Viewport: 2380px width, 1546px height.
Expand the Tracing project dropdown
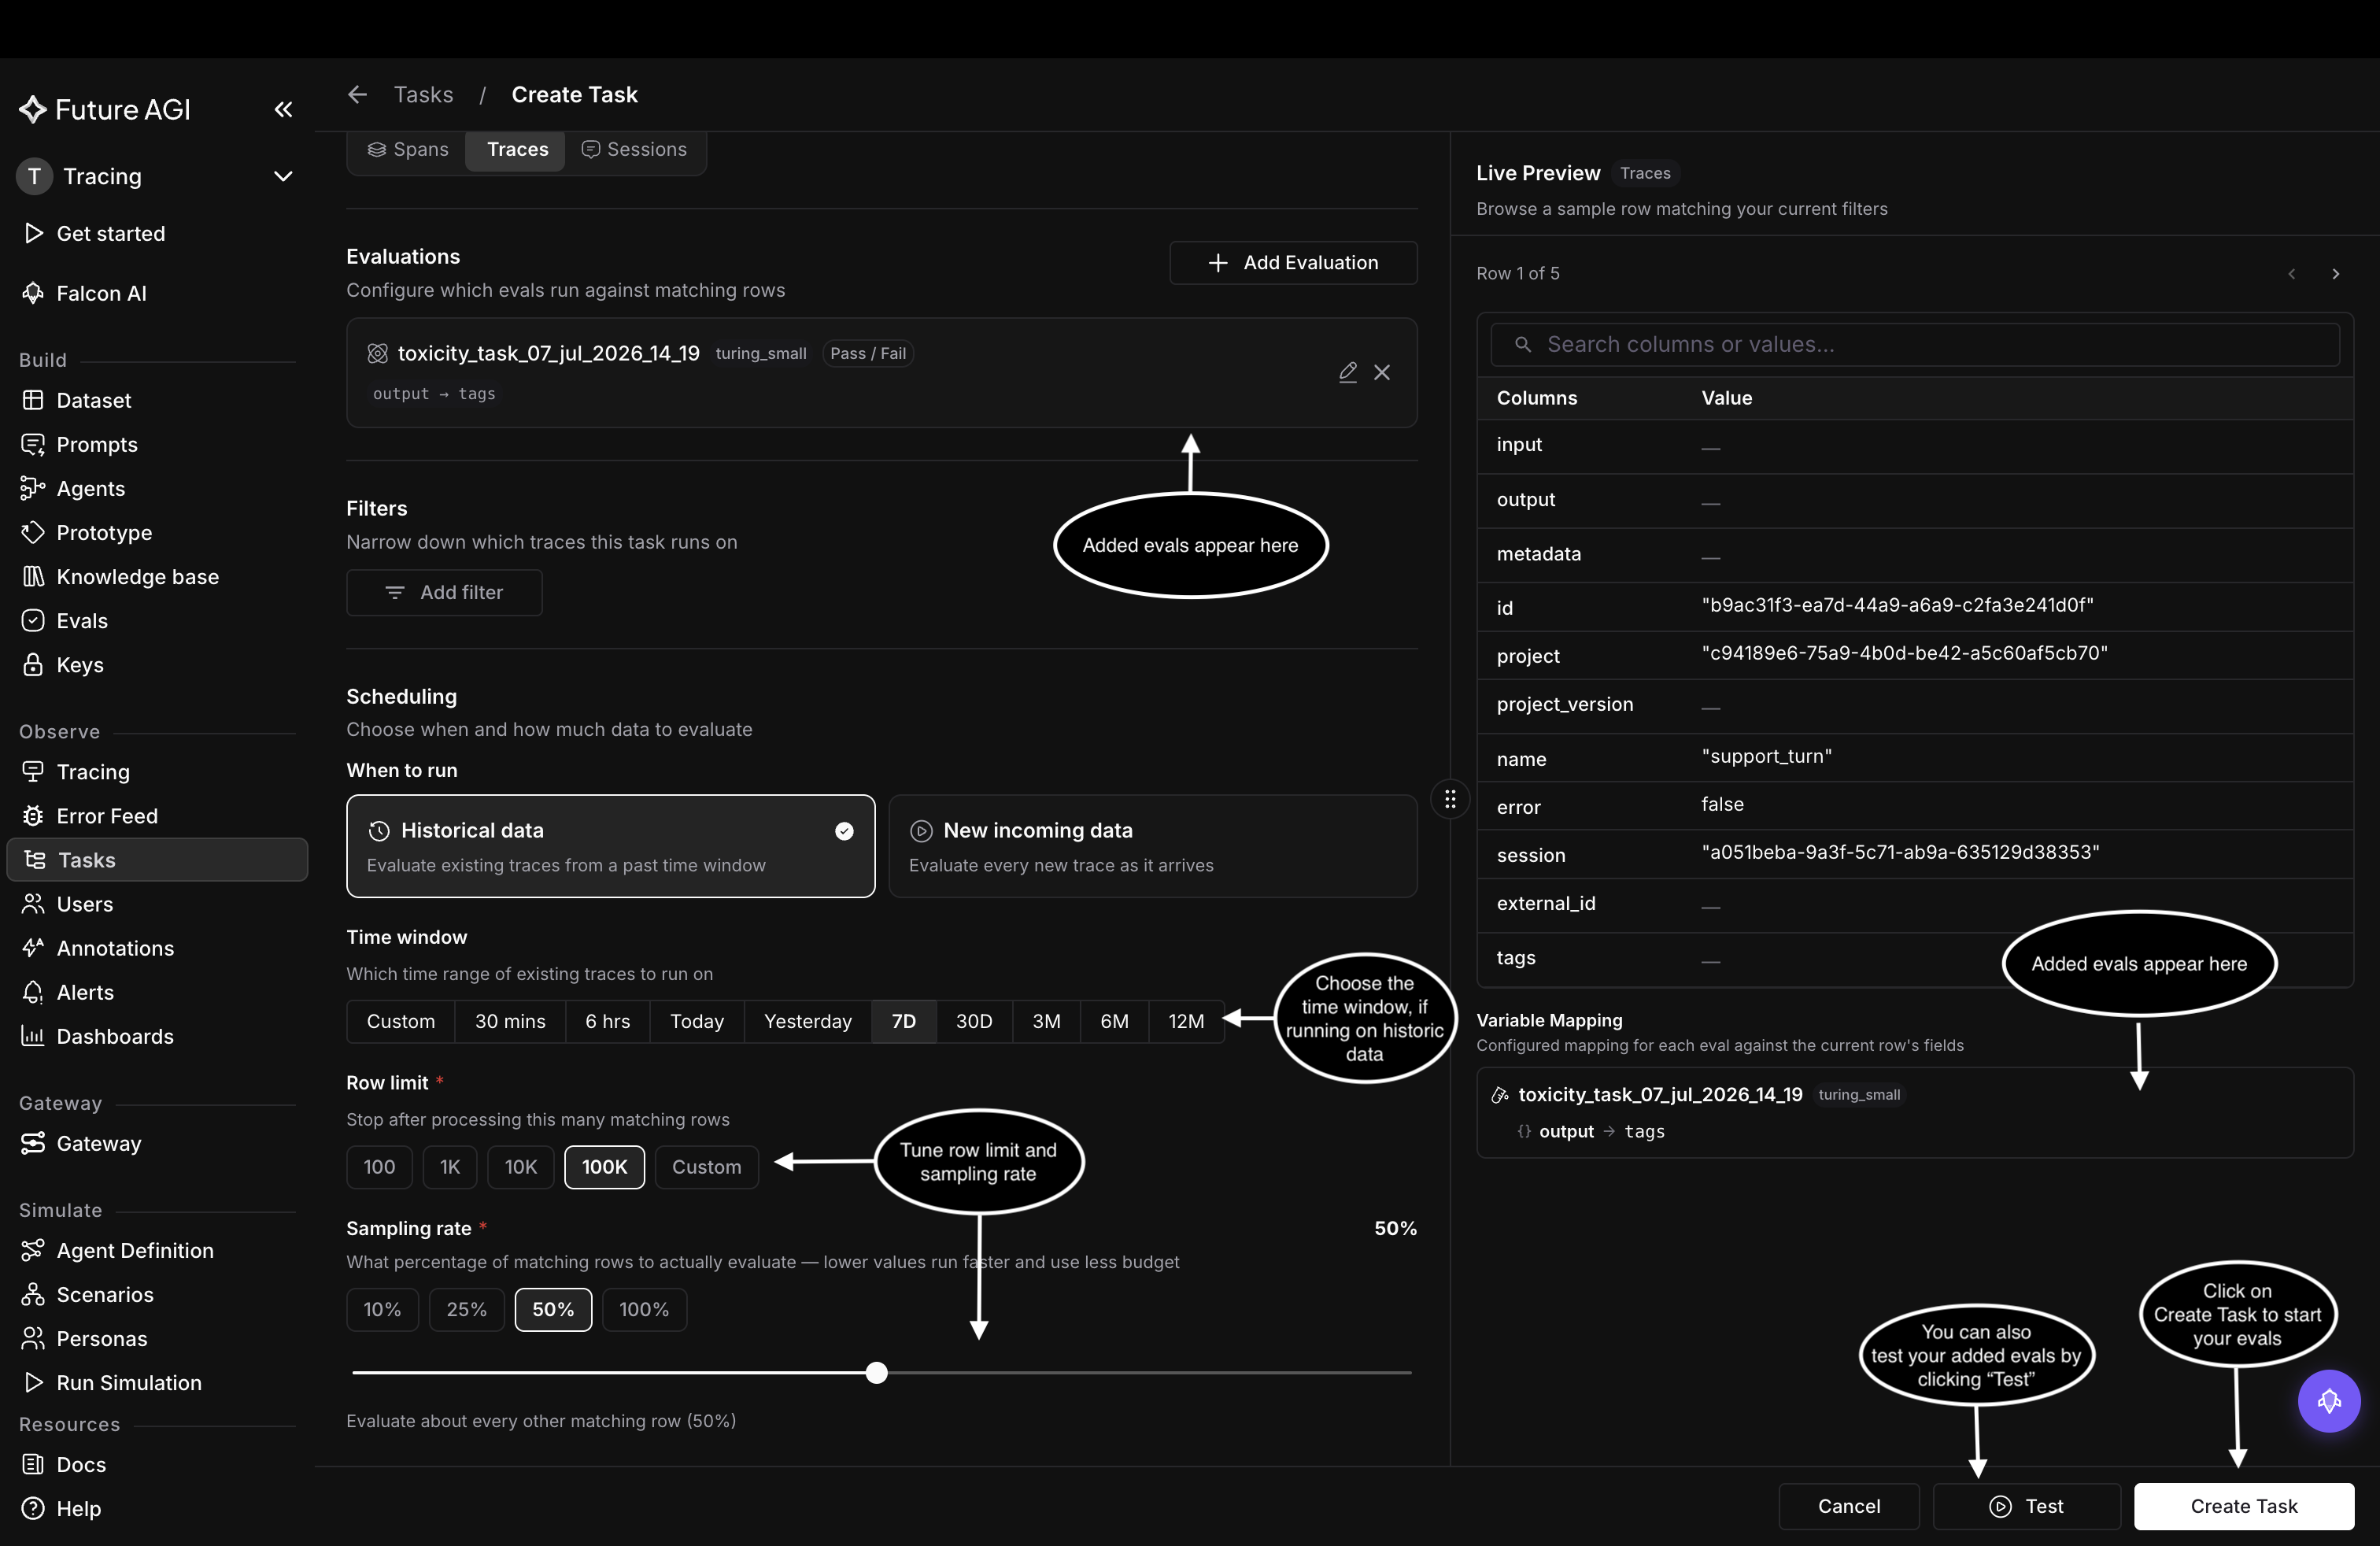[157, 176]
